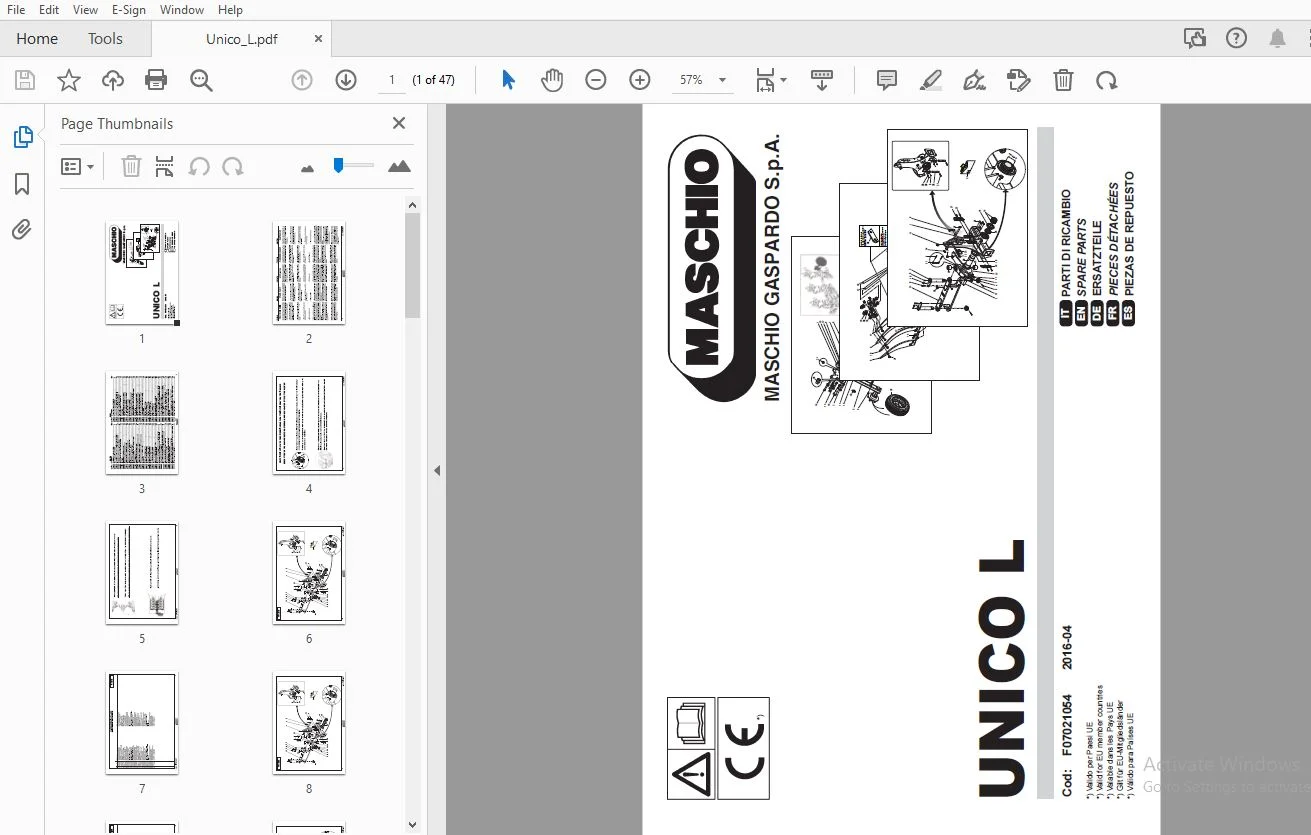Open the sign document pen tool
The width and height of the screenshot is (1311, 835).
pos(975,80)
